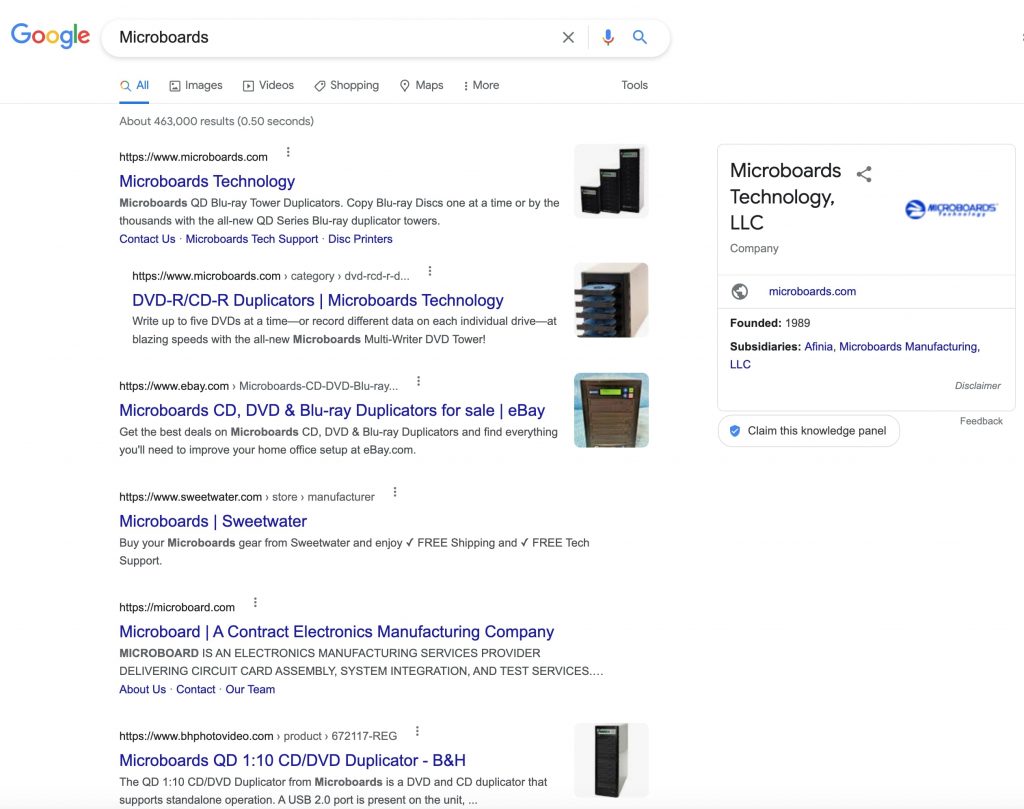Open Microboard Contract Electronics Manufacturing result
The width and height of the screenshot is (1024, 809).
pyautogui.click(x=336, y=631)
